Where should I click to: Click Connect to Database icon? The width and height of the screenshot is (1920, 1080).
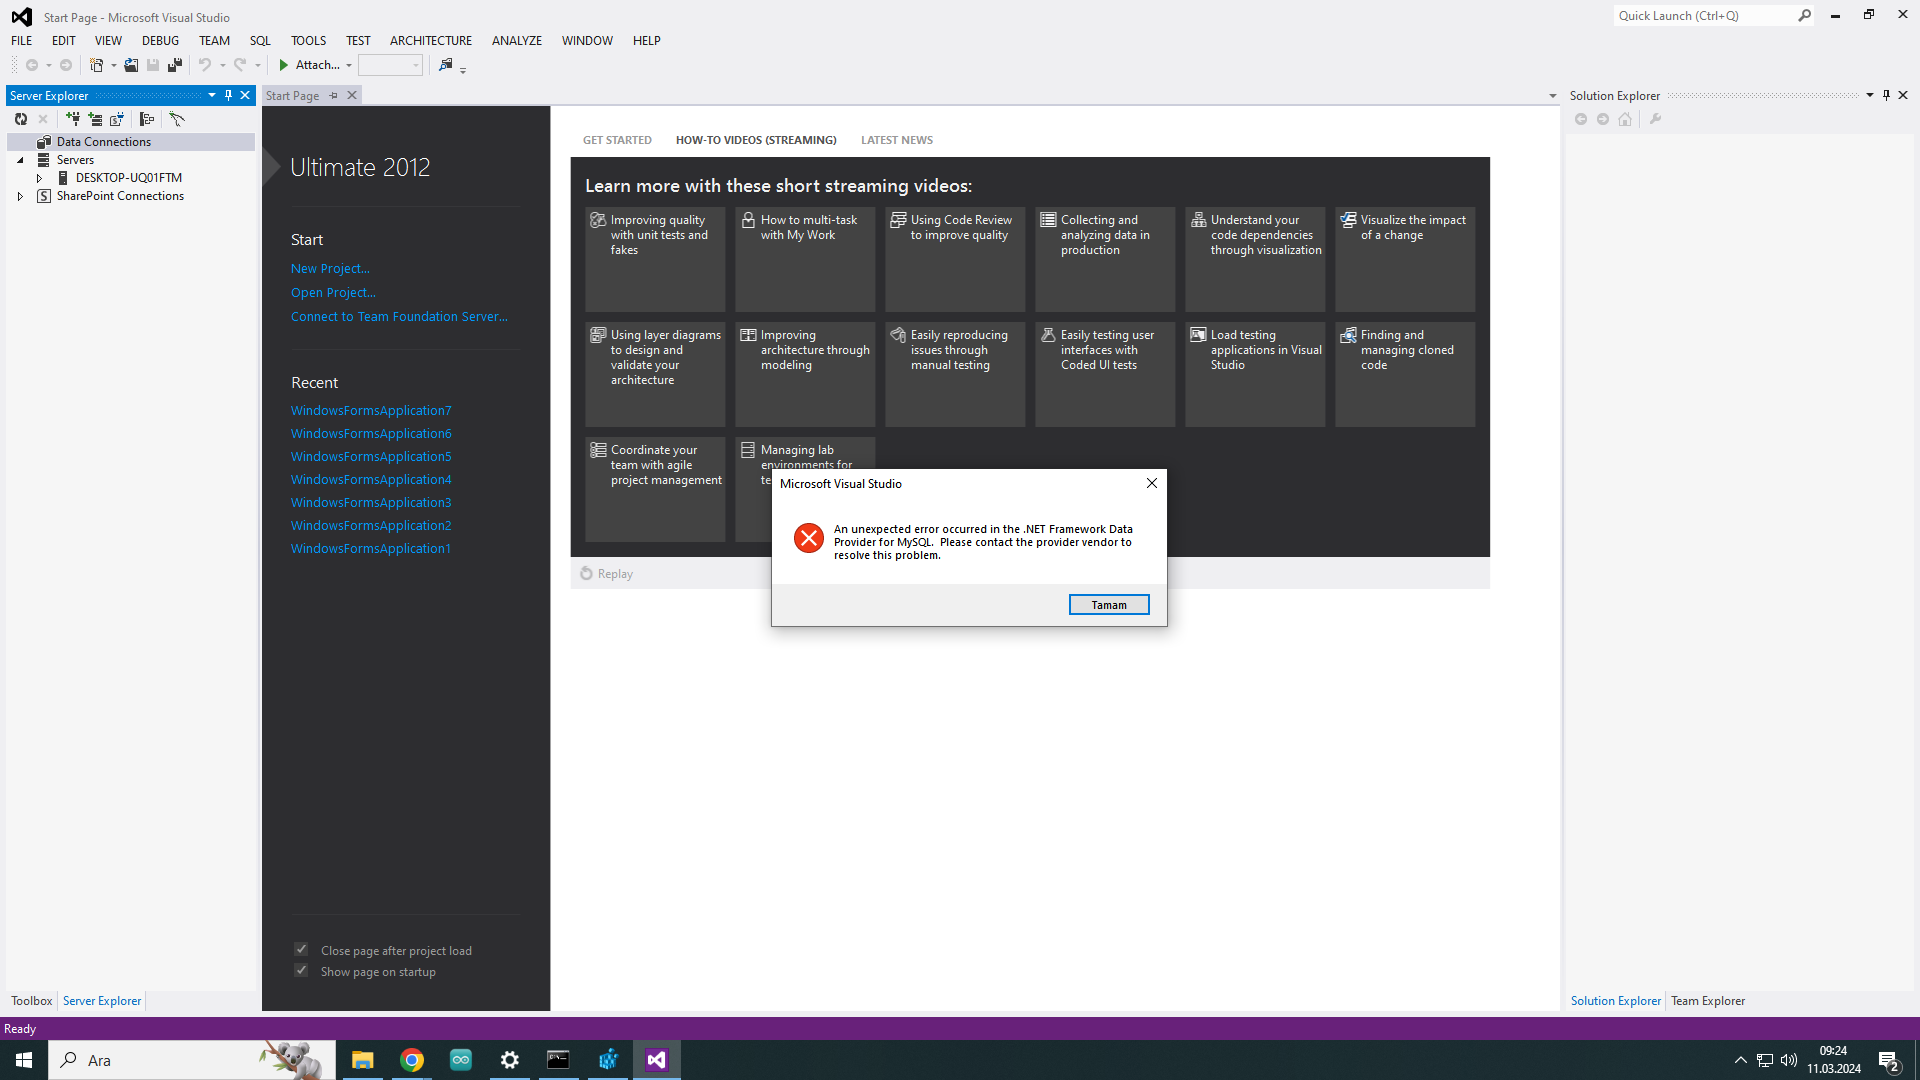73,119
